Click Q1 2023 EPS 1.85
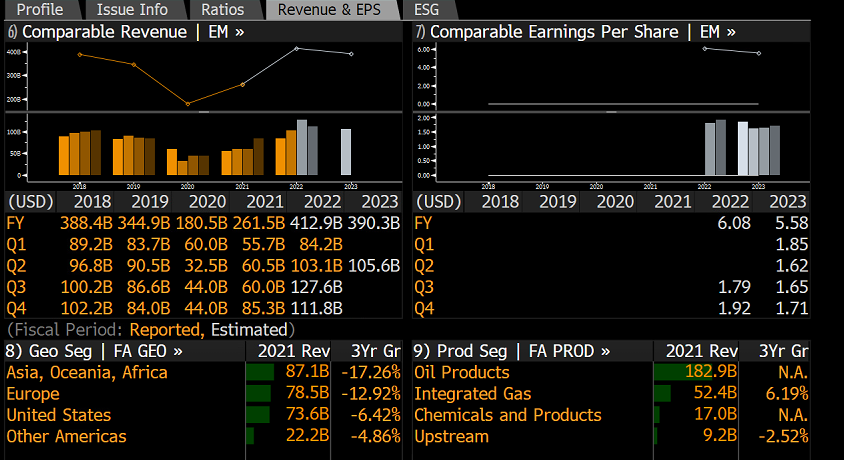844x460 pixels. (792, 244)
